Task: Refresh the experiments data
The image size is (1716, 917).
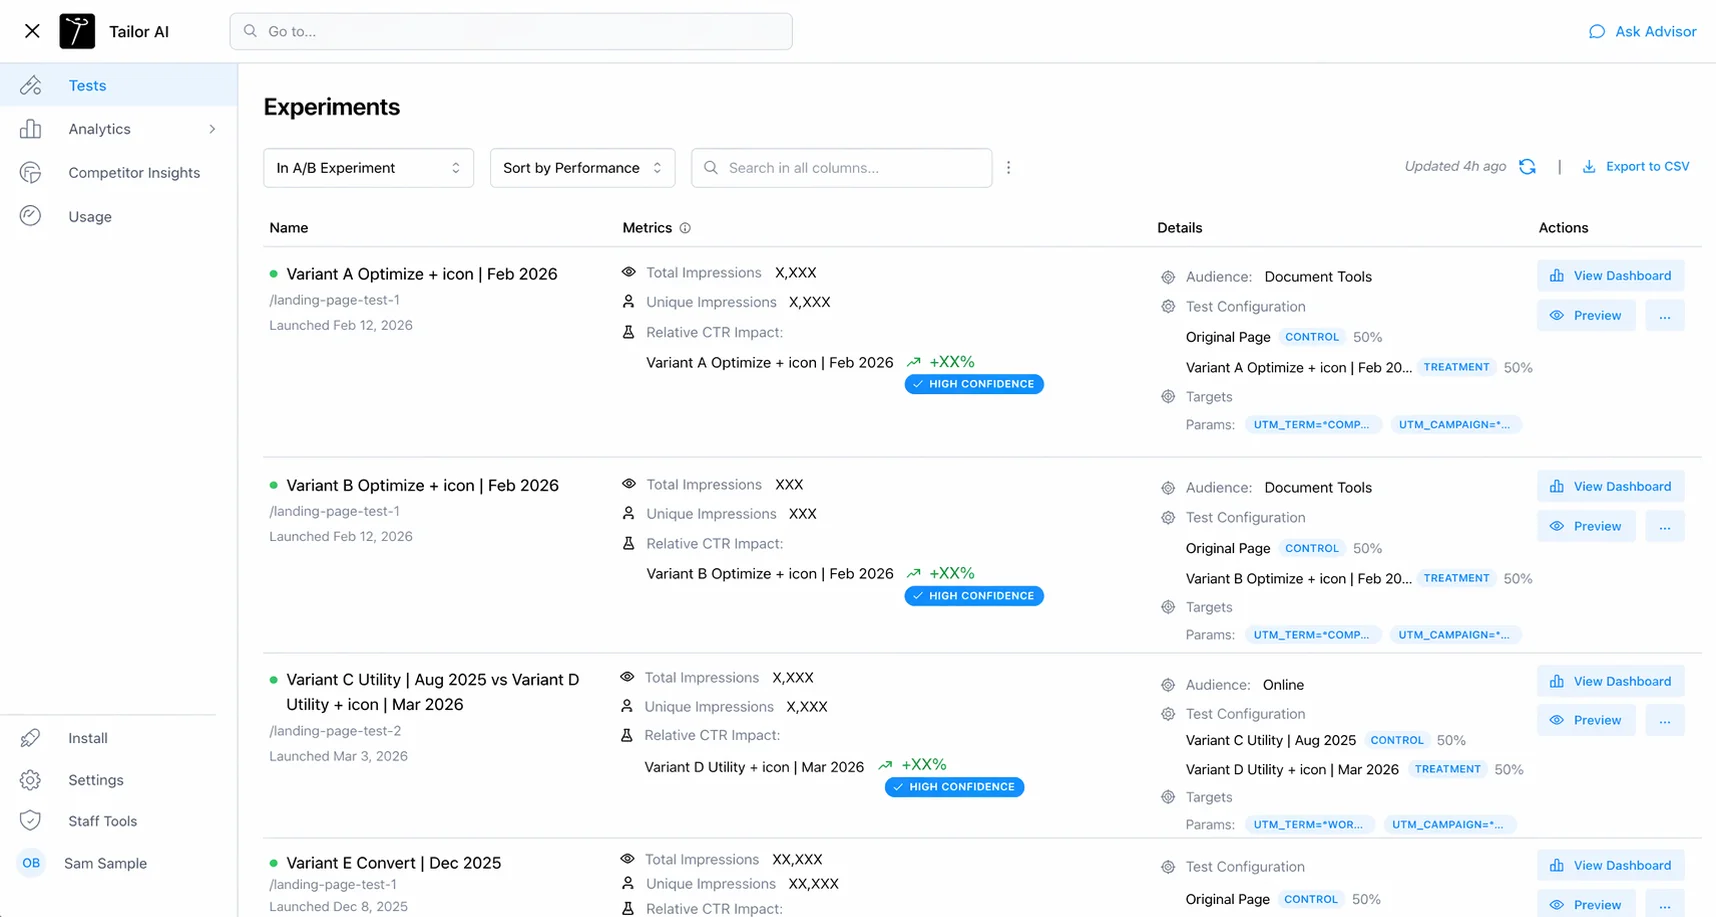Action: click(x=1527, y=167)
